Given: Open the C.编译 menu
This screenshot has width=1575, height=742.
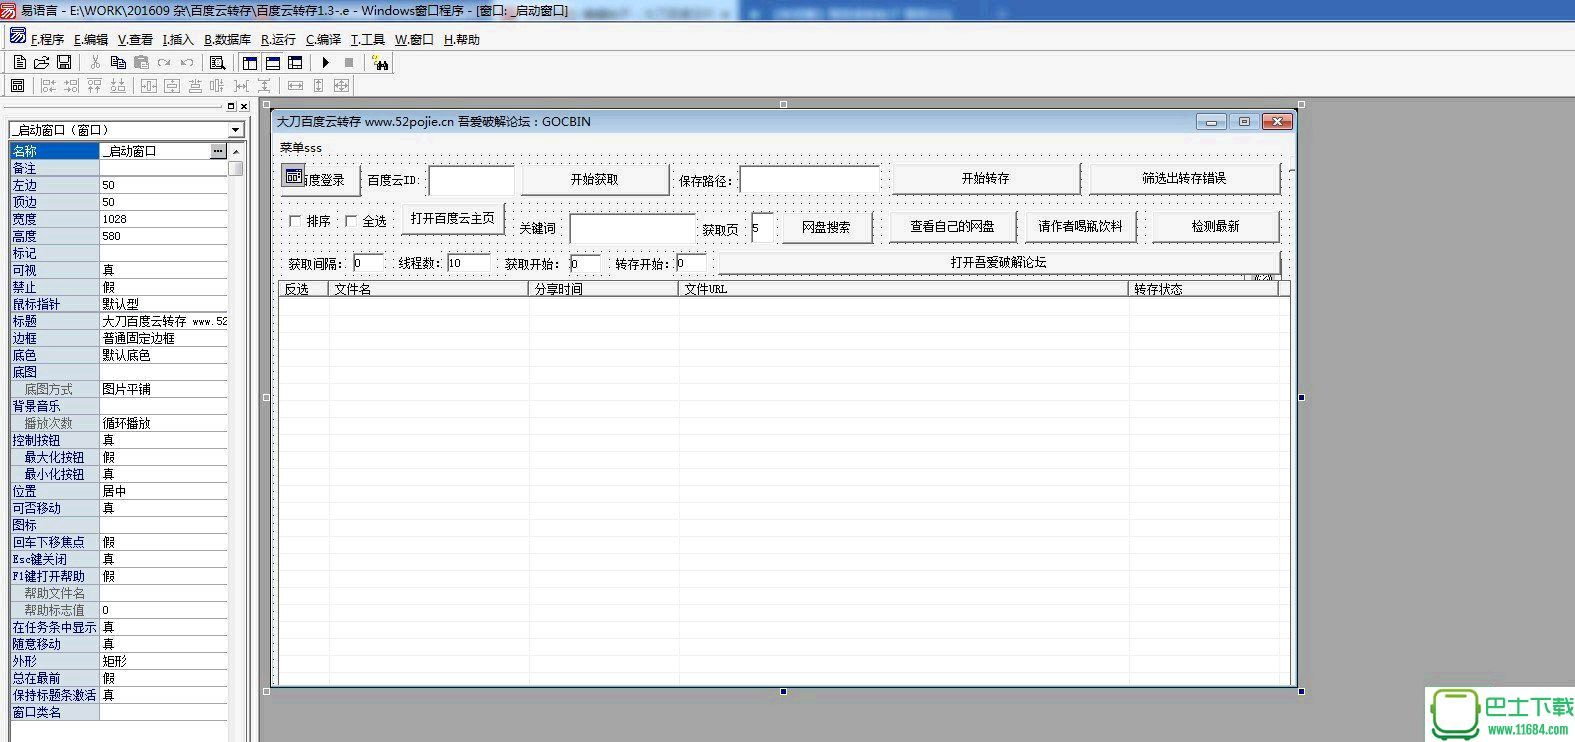Looking at the screenshot, I should click(x=323, y=40).
